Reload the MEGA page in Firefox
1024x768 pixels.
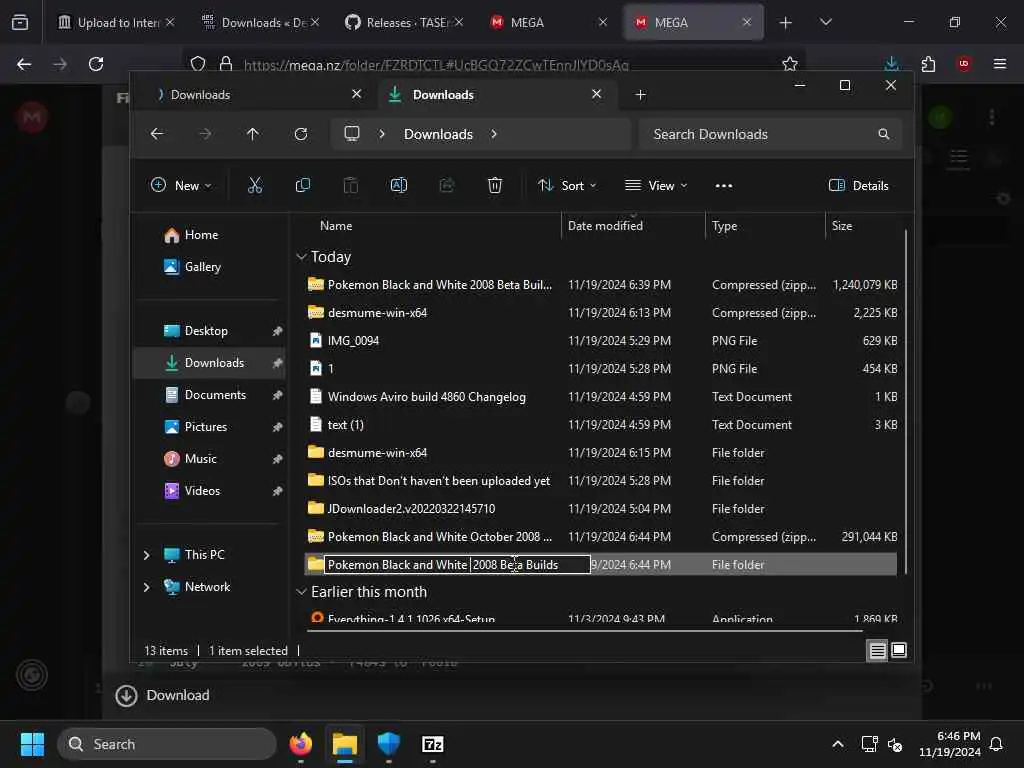(96, 64)
